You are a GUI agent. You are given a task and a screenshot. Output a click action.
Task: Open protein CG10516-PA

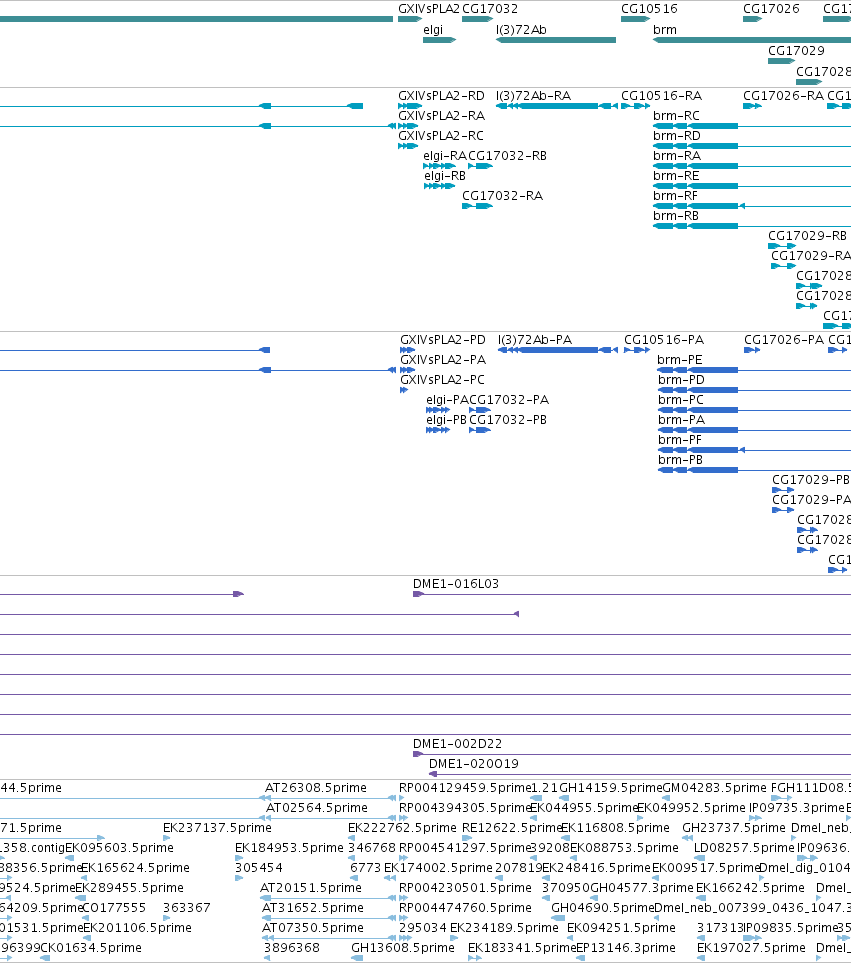click(664, 340)
